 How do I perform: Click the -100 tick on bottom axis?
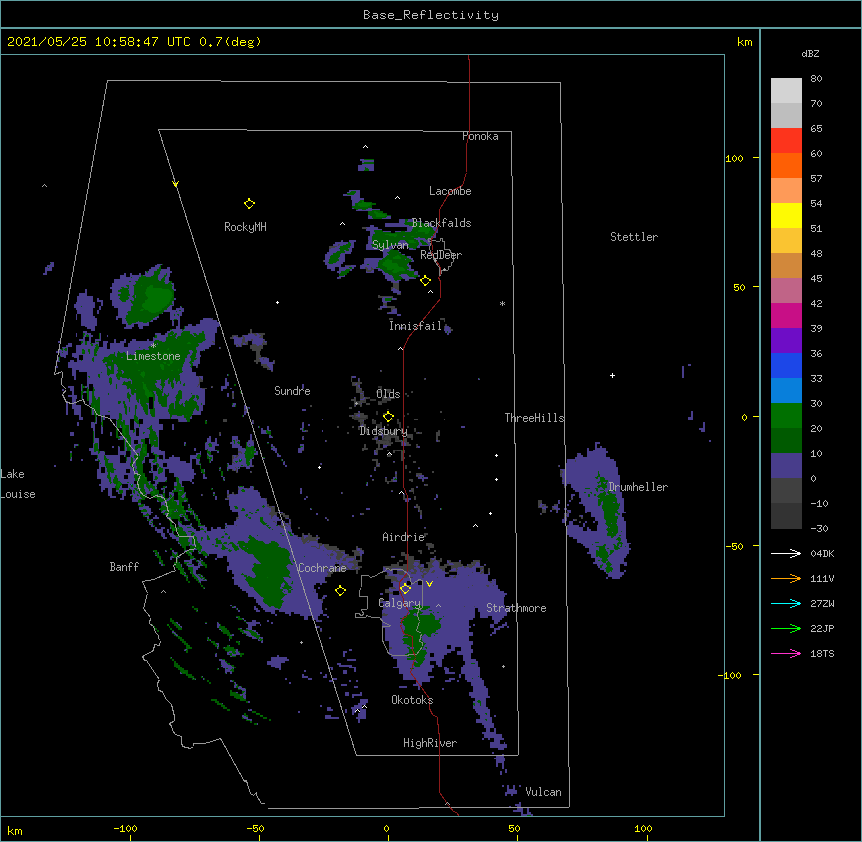[126, 829]
